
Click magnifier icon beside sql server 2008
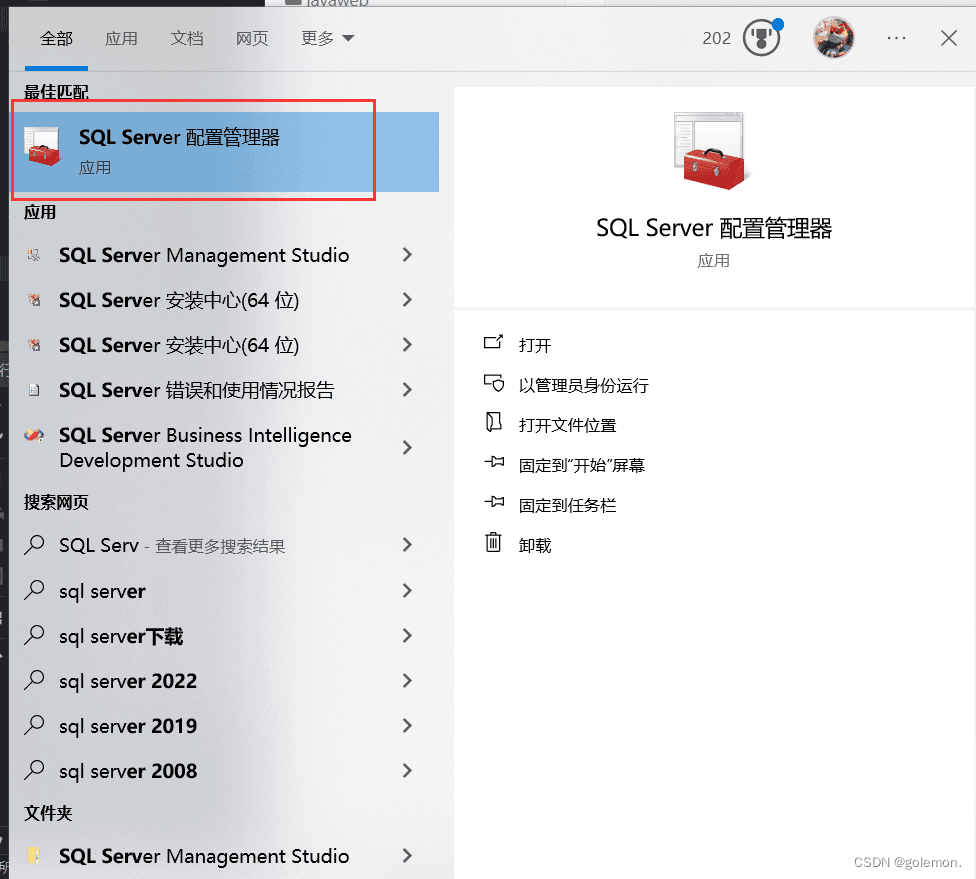coord(34,770)
